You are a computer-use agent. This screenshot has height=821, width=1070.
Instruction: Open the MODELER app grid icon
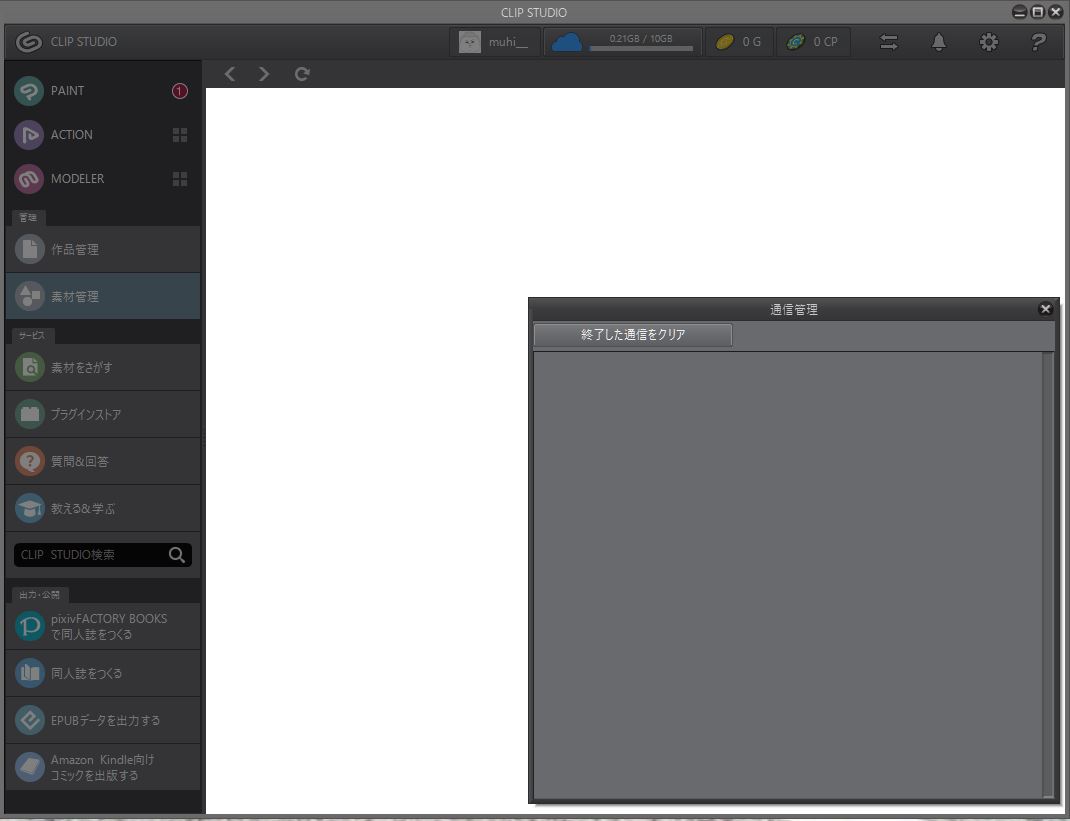180,179
